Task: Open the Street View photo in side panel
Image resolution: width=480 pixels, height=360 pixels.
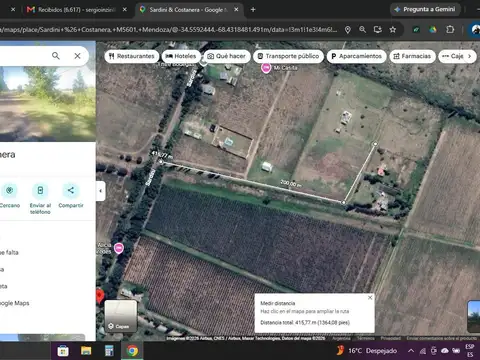Action: [x=48, y=104]
